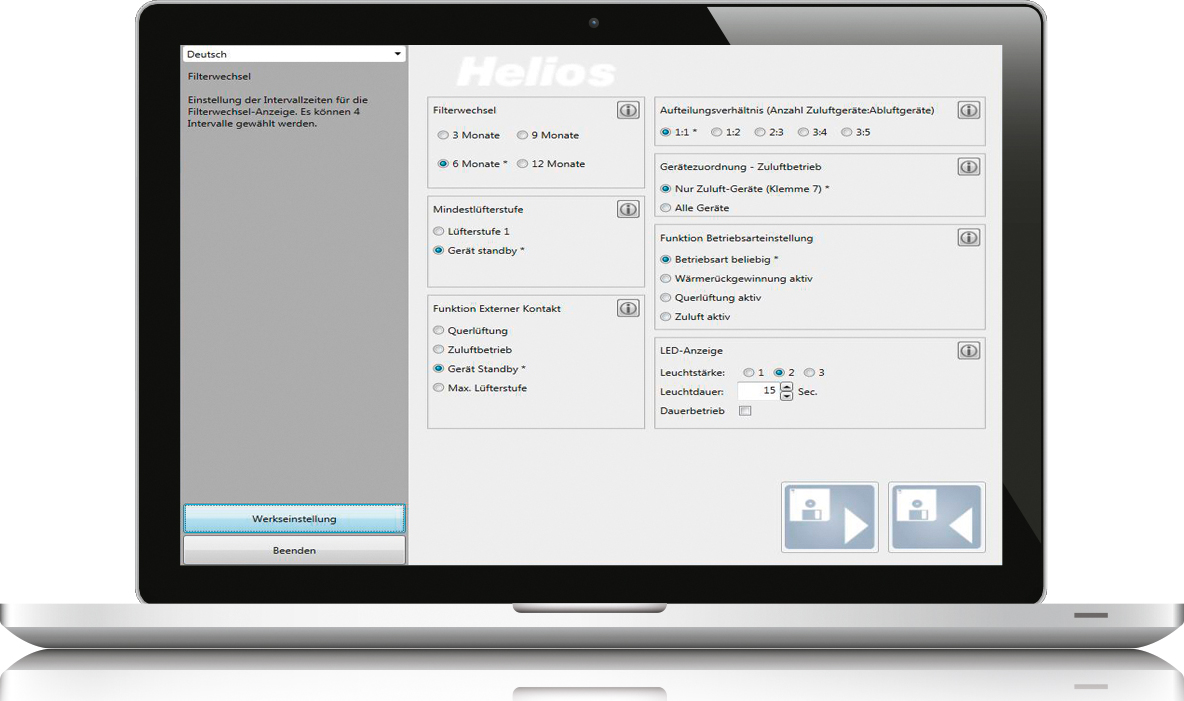Open the Filterwechsel info tooltip

pyautogui.click(x=628, y=110)
